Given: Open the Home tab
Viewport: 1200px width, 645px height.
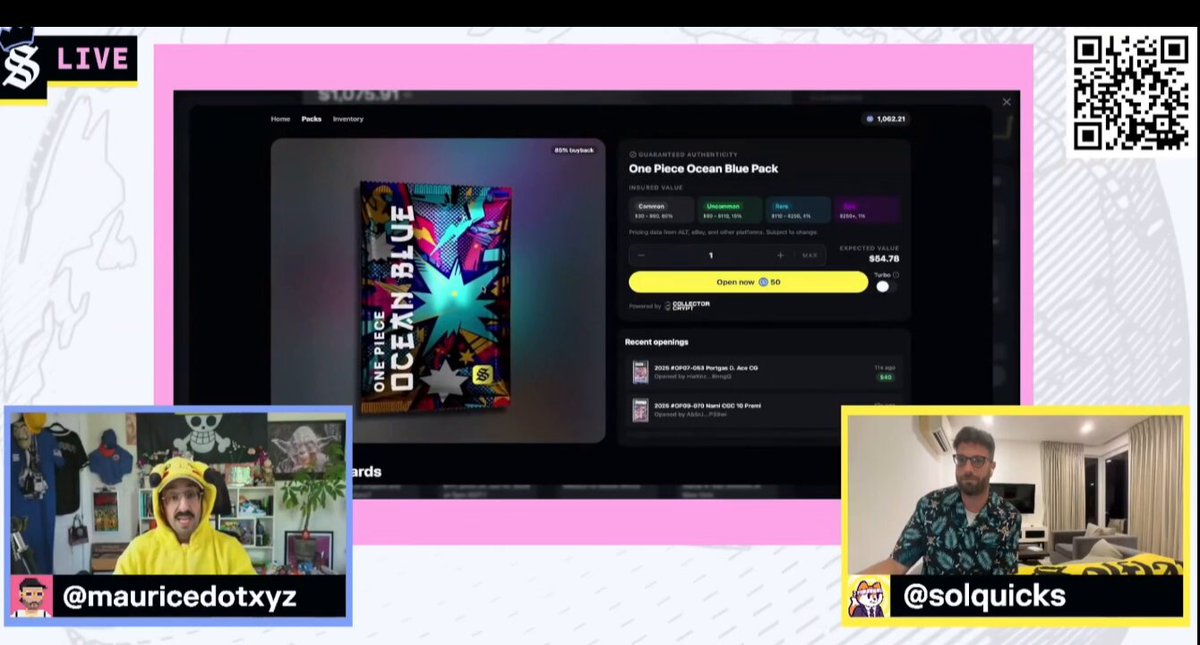Looking at the screenshot, I should [280, 119].
